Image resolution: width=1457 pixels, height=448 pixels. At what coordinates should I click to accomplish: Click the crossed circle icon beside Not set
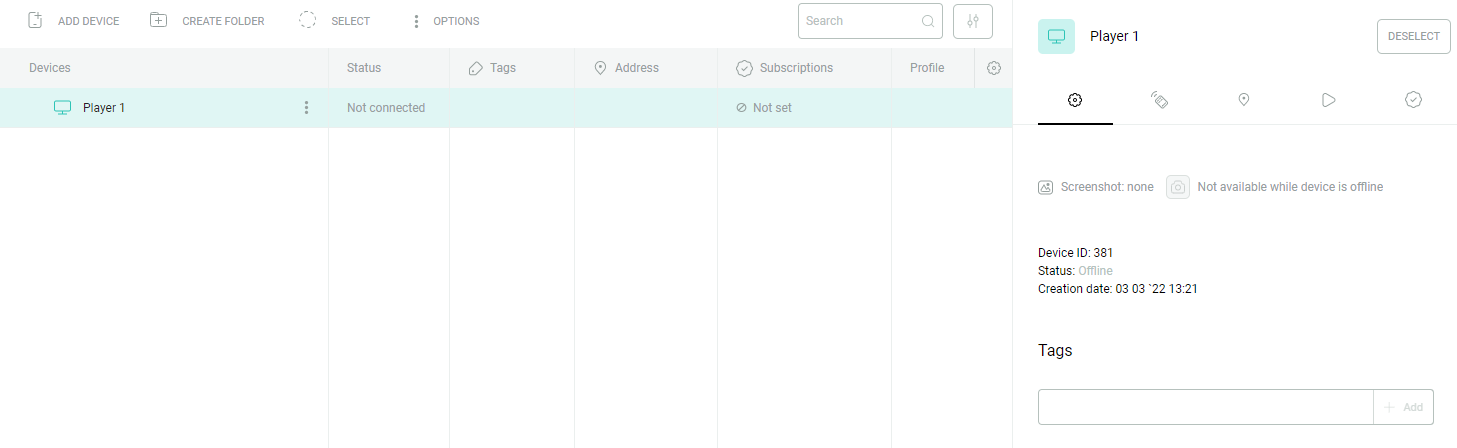(x=741, y=108)
